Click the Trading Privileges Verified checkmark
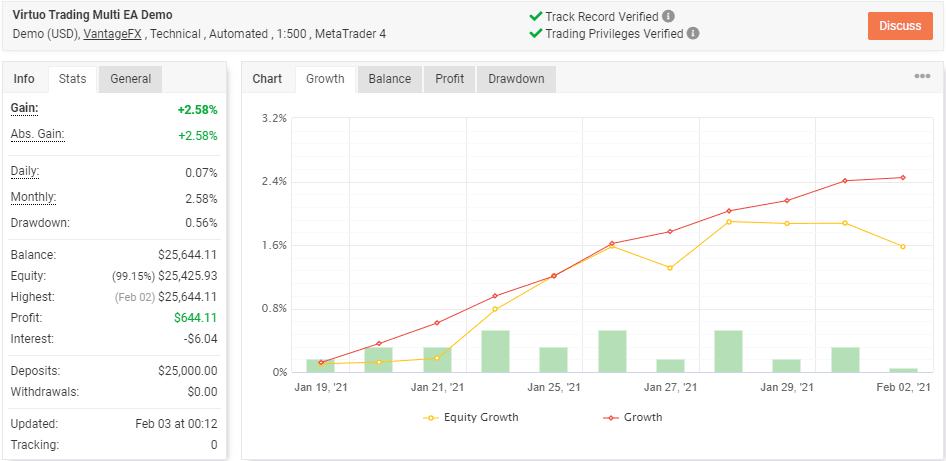 click(535, 33)
